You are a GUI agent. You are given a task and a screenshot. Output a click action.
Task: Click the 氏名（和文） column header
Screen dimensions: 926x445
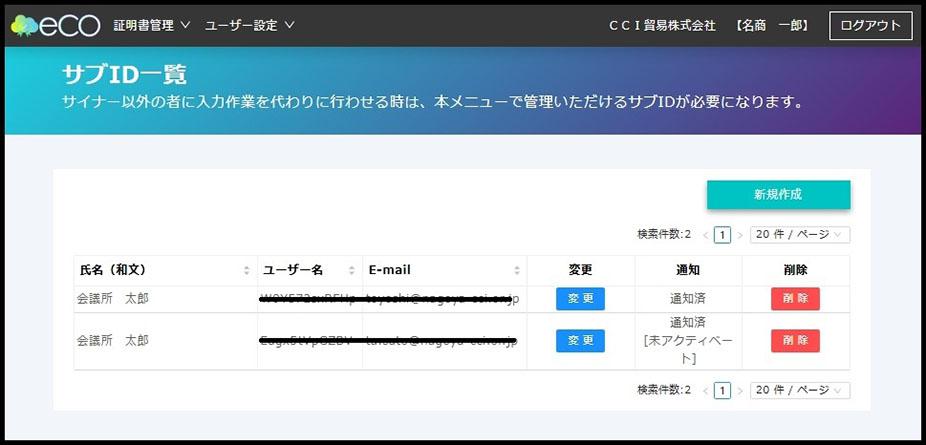(x=165, y=270)
